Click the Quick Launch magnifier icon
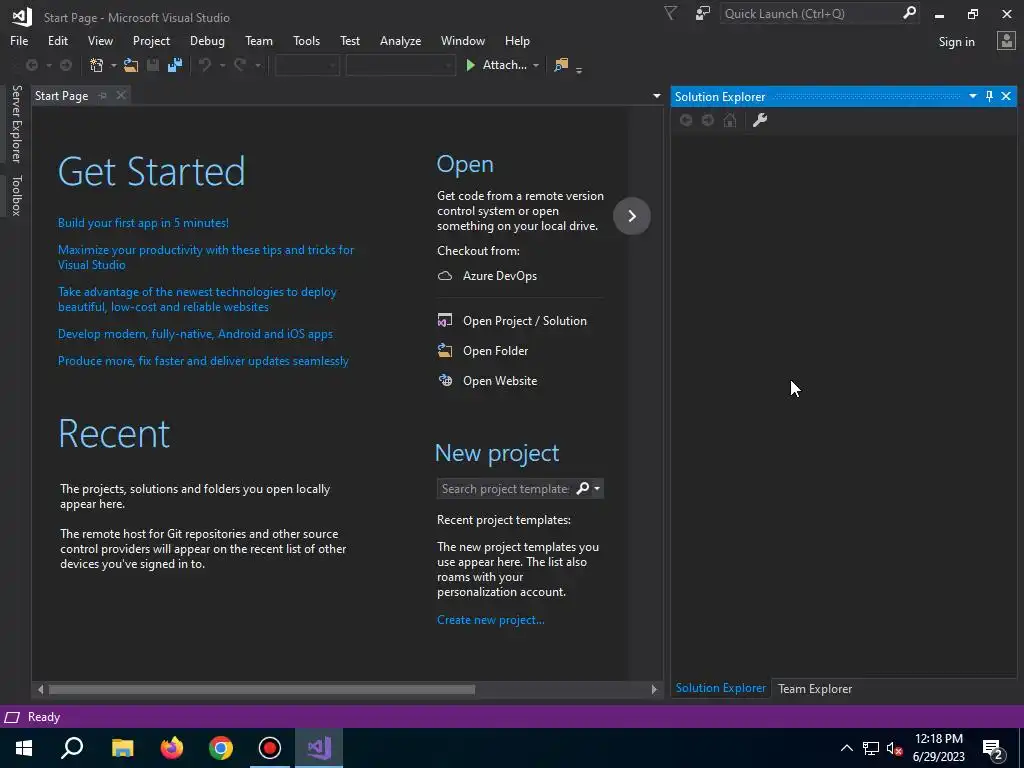This screenshot has width=1024, height=768. tap(909, 13)
